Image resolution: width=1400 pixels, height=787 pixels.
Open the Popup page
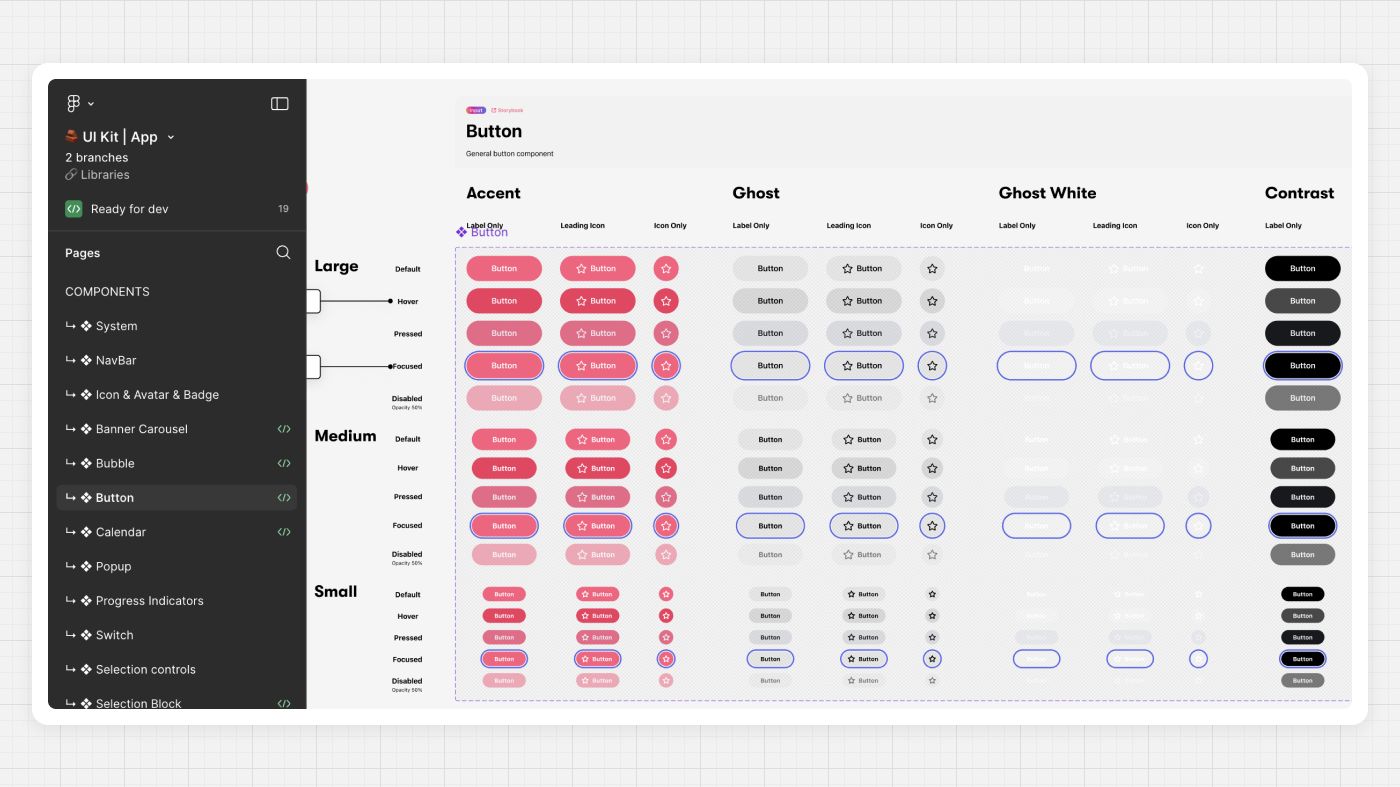[113, 567]
